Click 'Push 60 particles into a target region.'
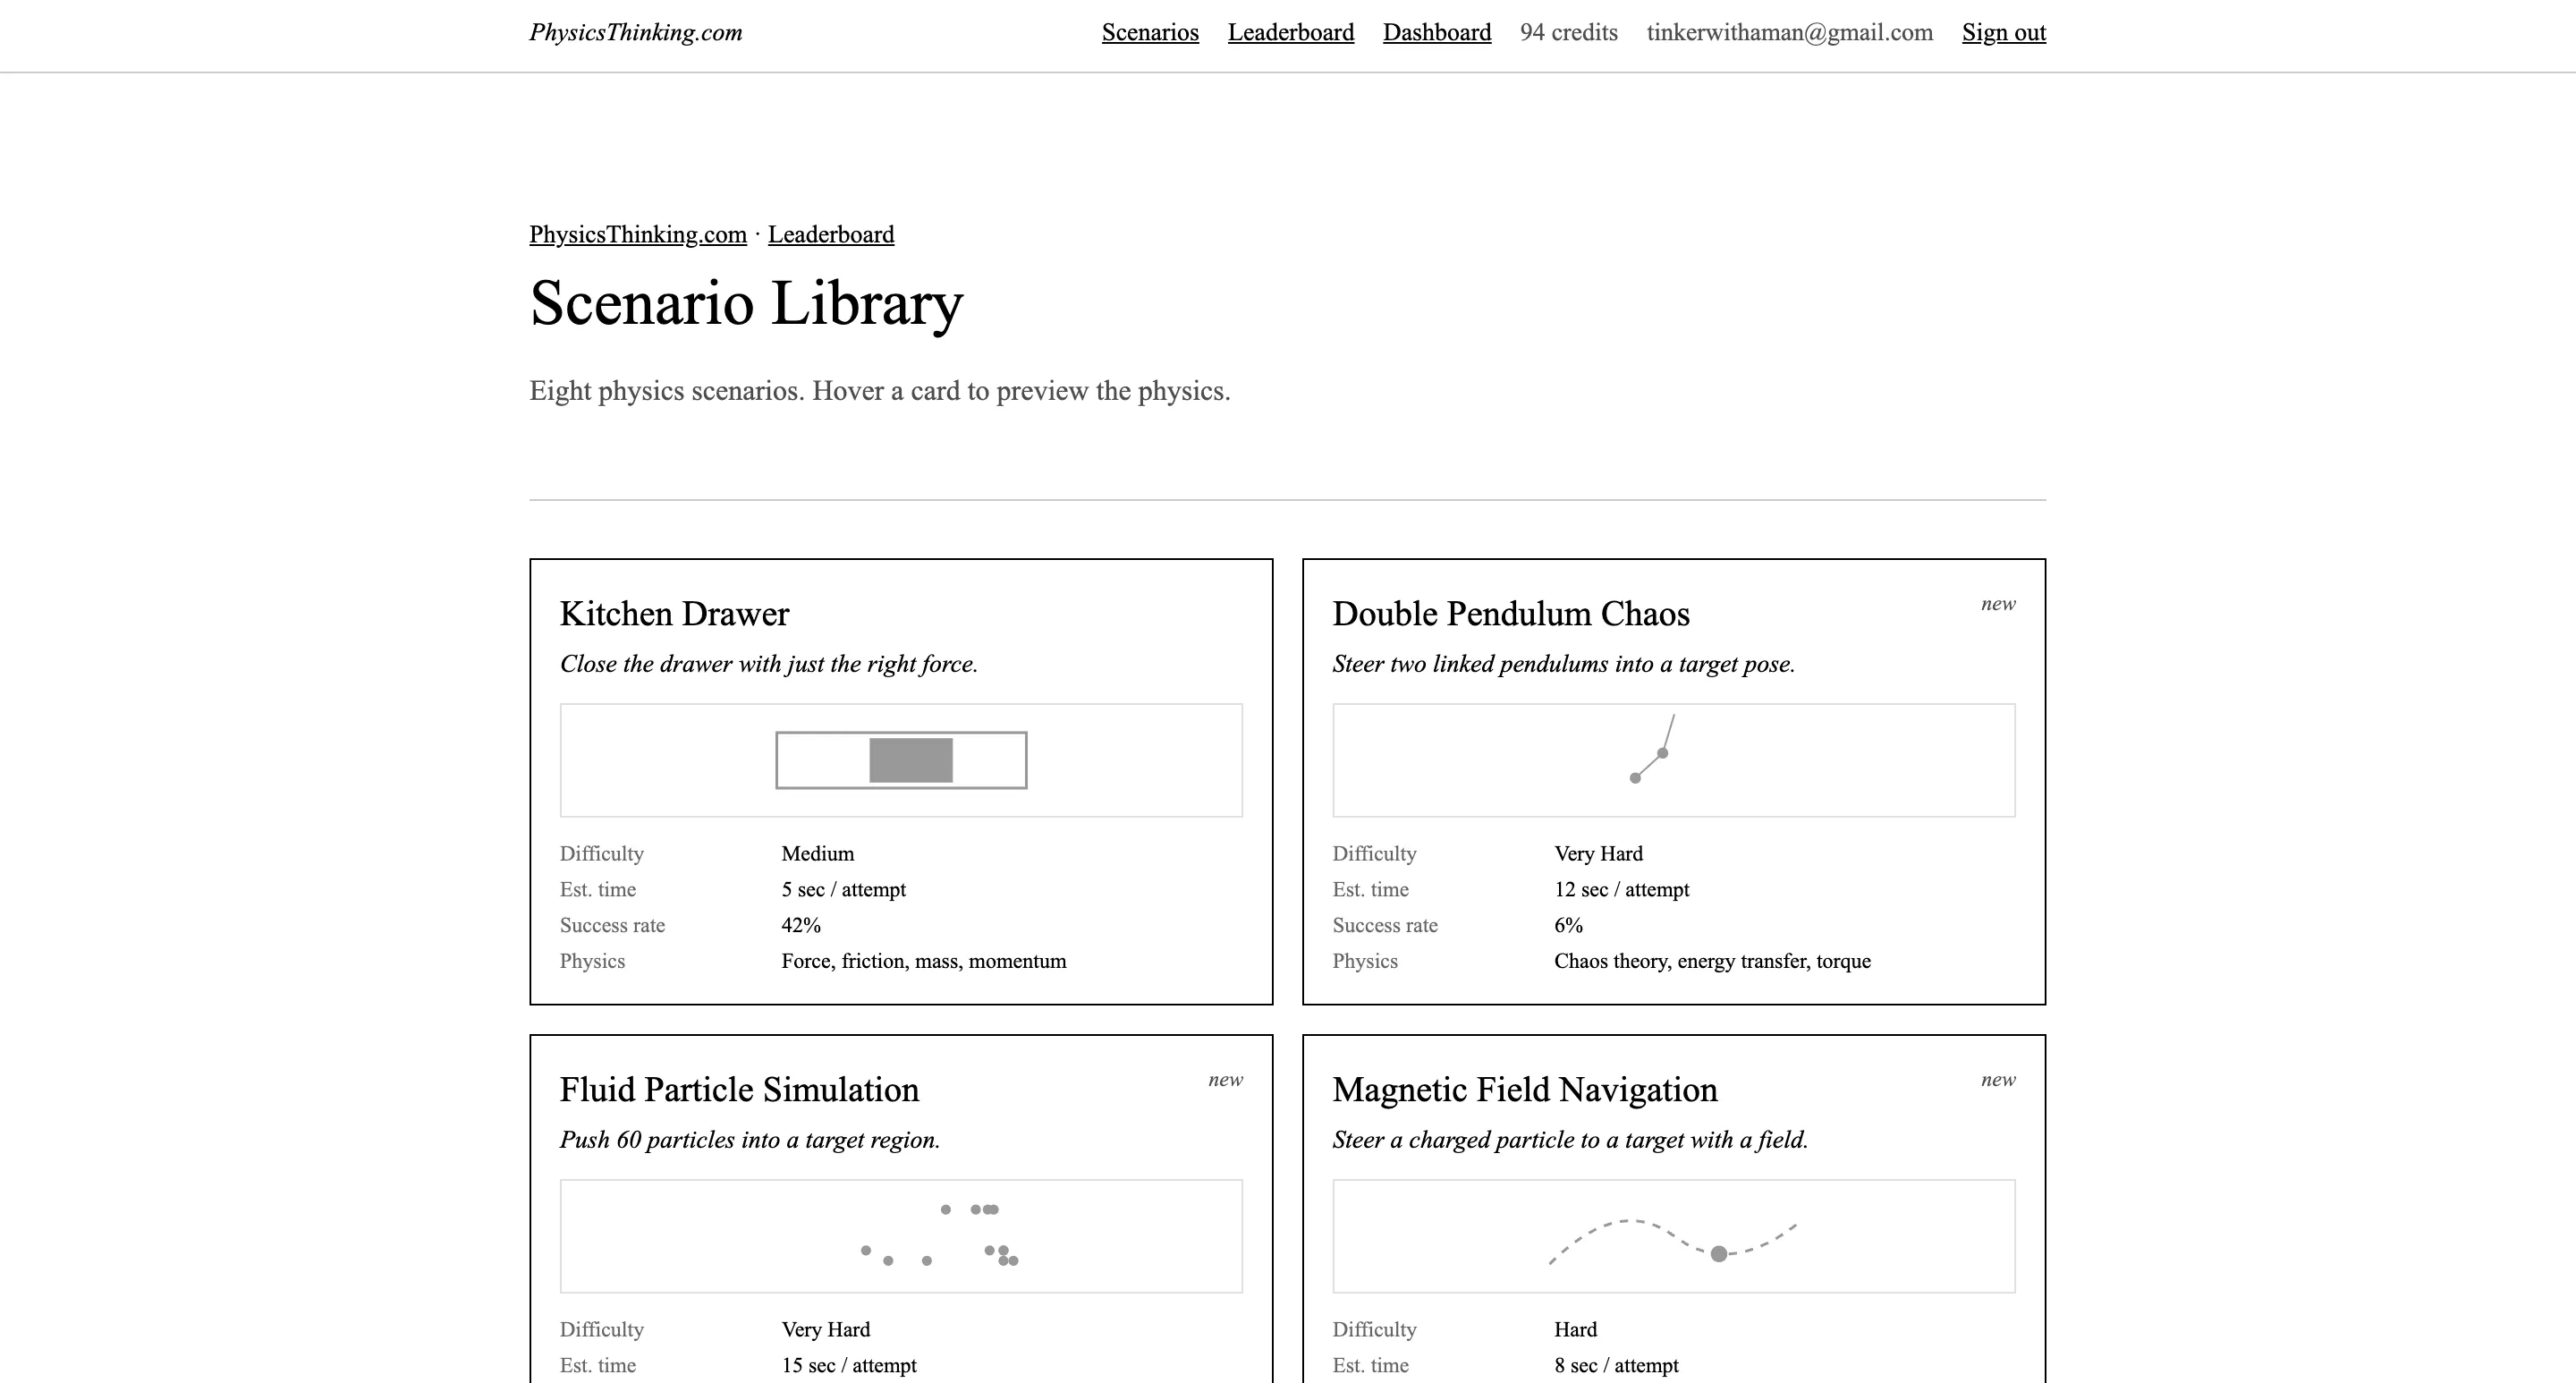 click(750, 1140)
